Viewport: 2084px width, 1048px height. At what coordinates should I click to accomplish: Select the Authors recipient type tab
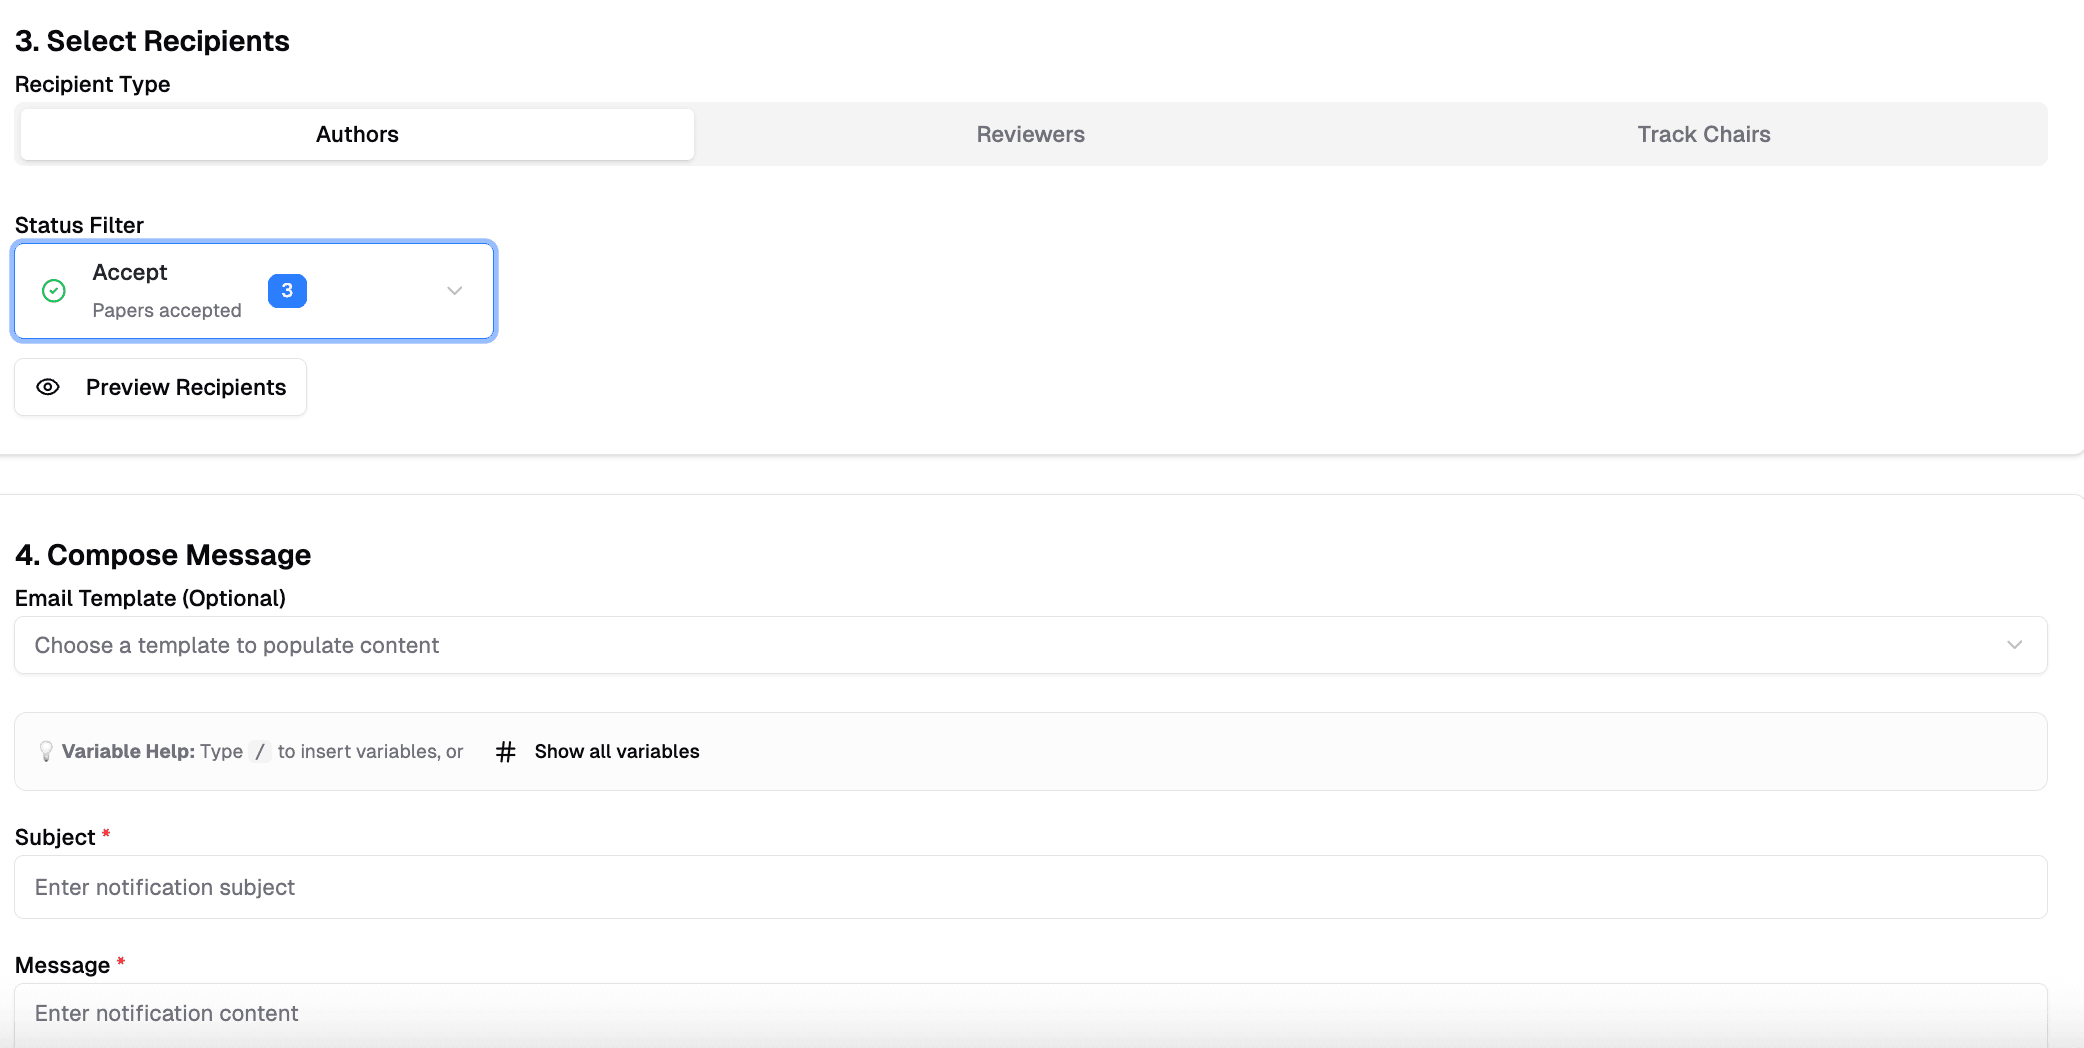coord(357,134)
